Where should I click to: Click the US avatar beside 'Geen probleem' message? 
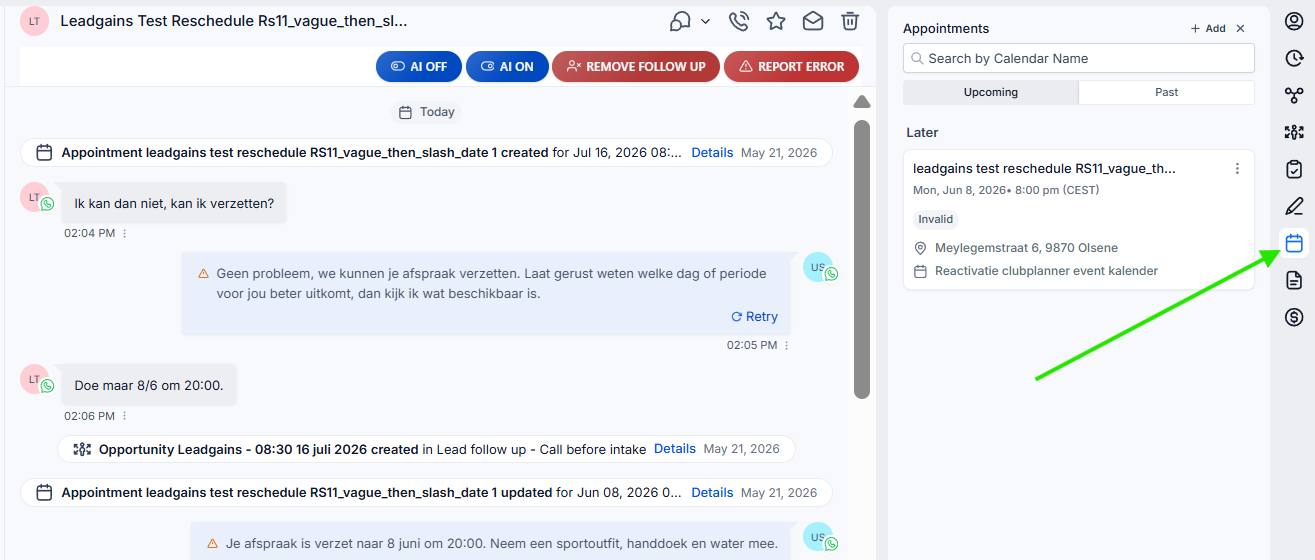(x=818, y=267)
